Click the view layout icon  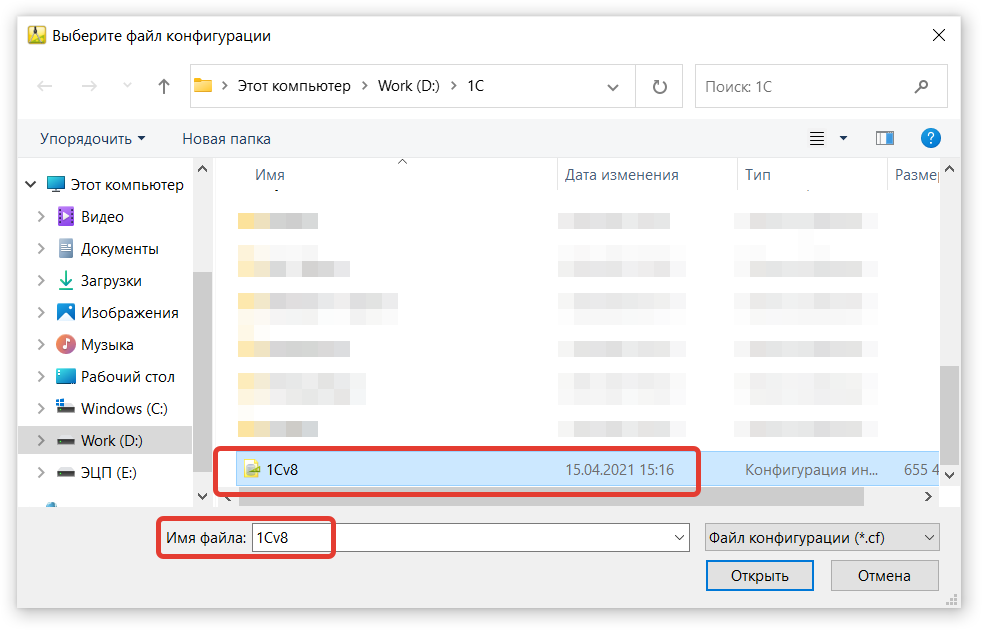point(817,138)
